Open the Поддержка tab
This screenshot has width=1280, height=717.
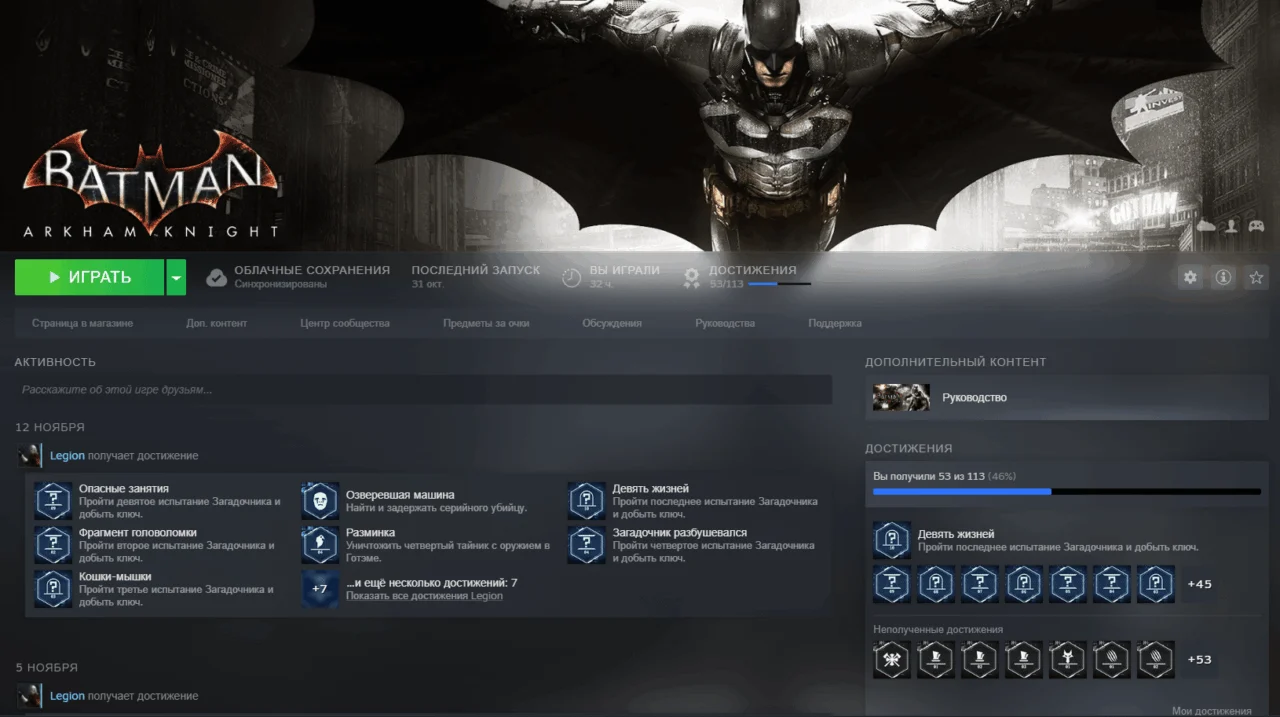[835, 323]
